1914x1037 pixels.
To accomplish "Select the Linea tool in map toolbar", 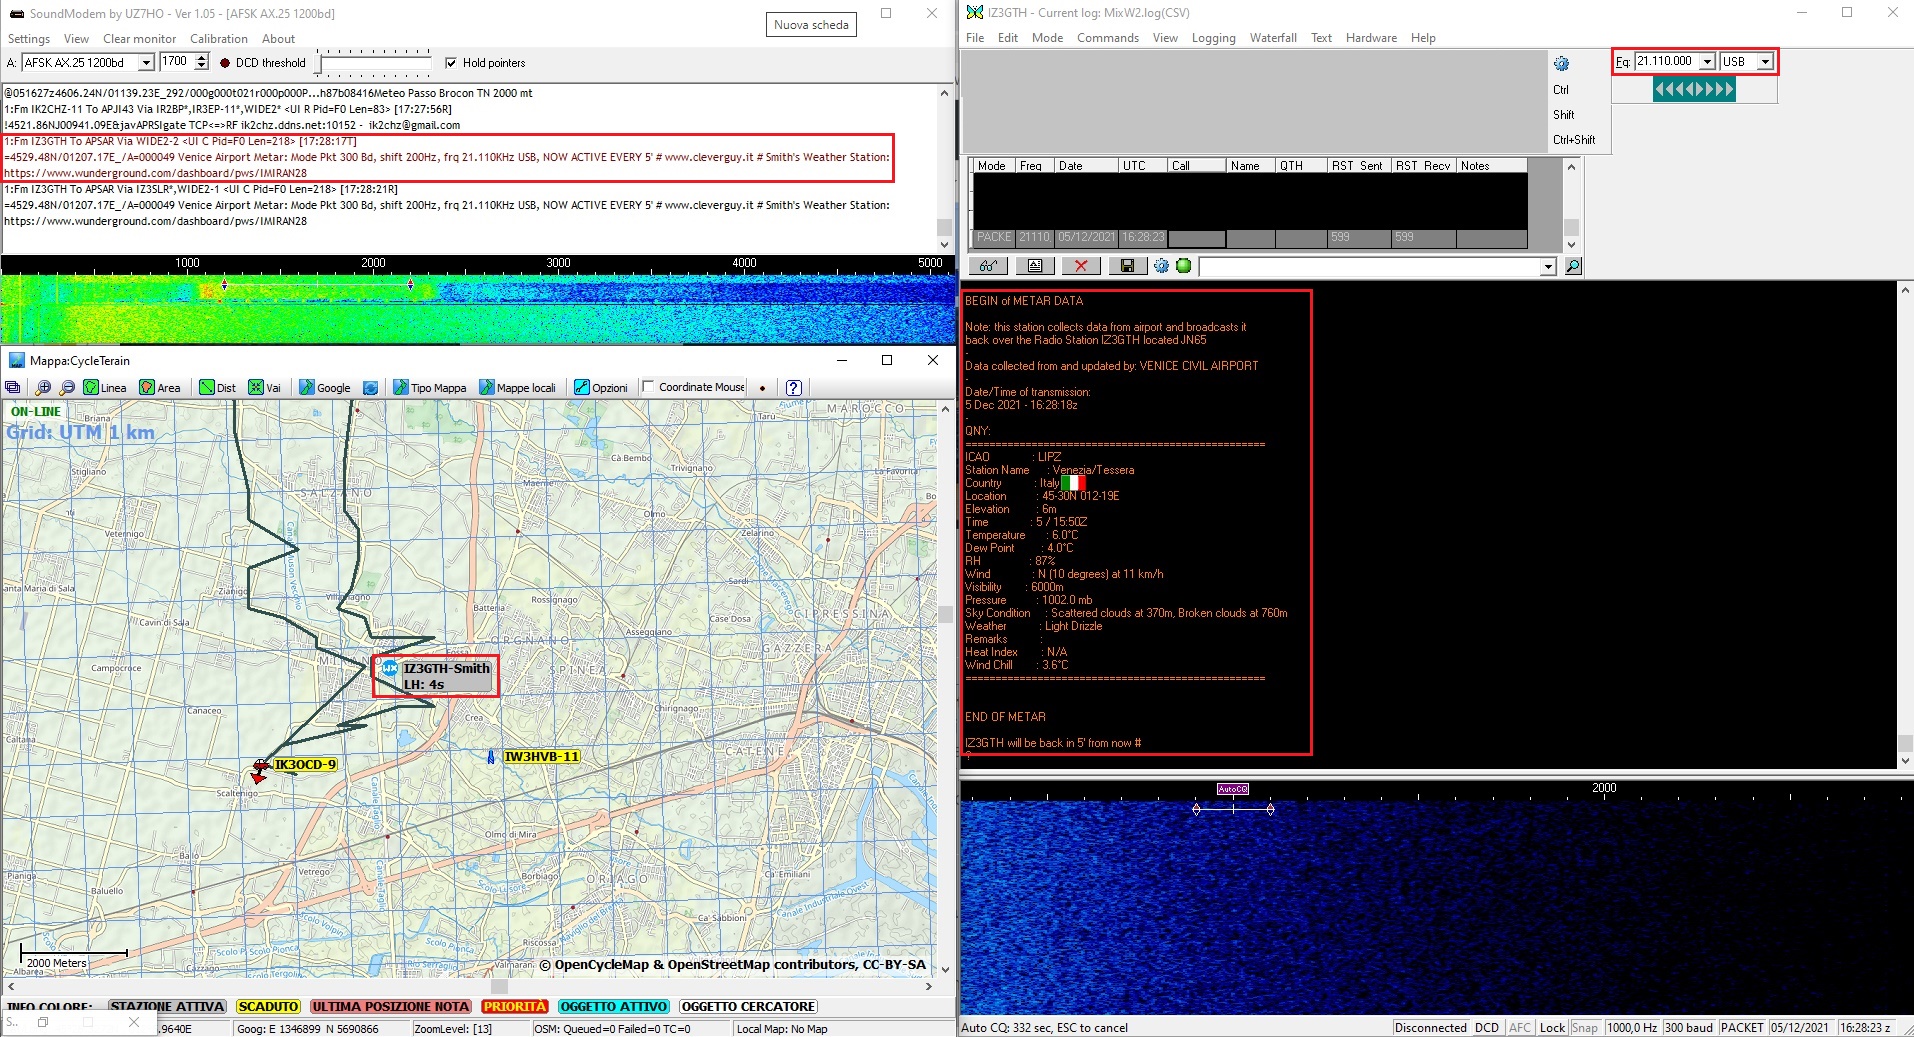I will 105,388.
